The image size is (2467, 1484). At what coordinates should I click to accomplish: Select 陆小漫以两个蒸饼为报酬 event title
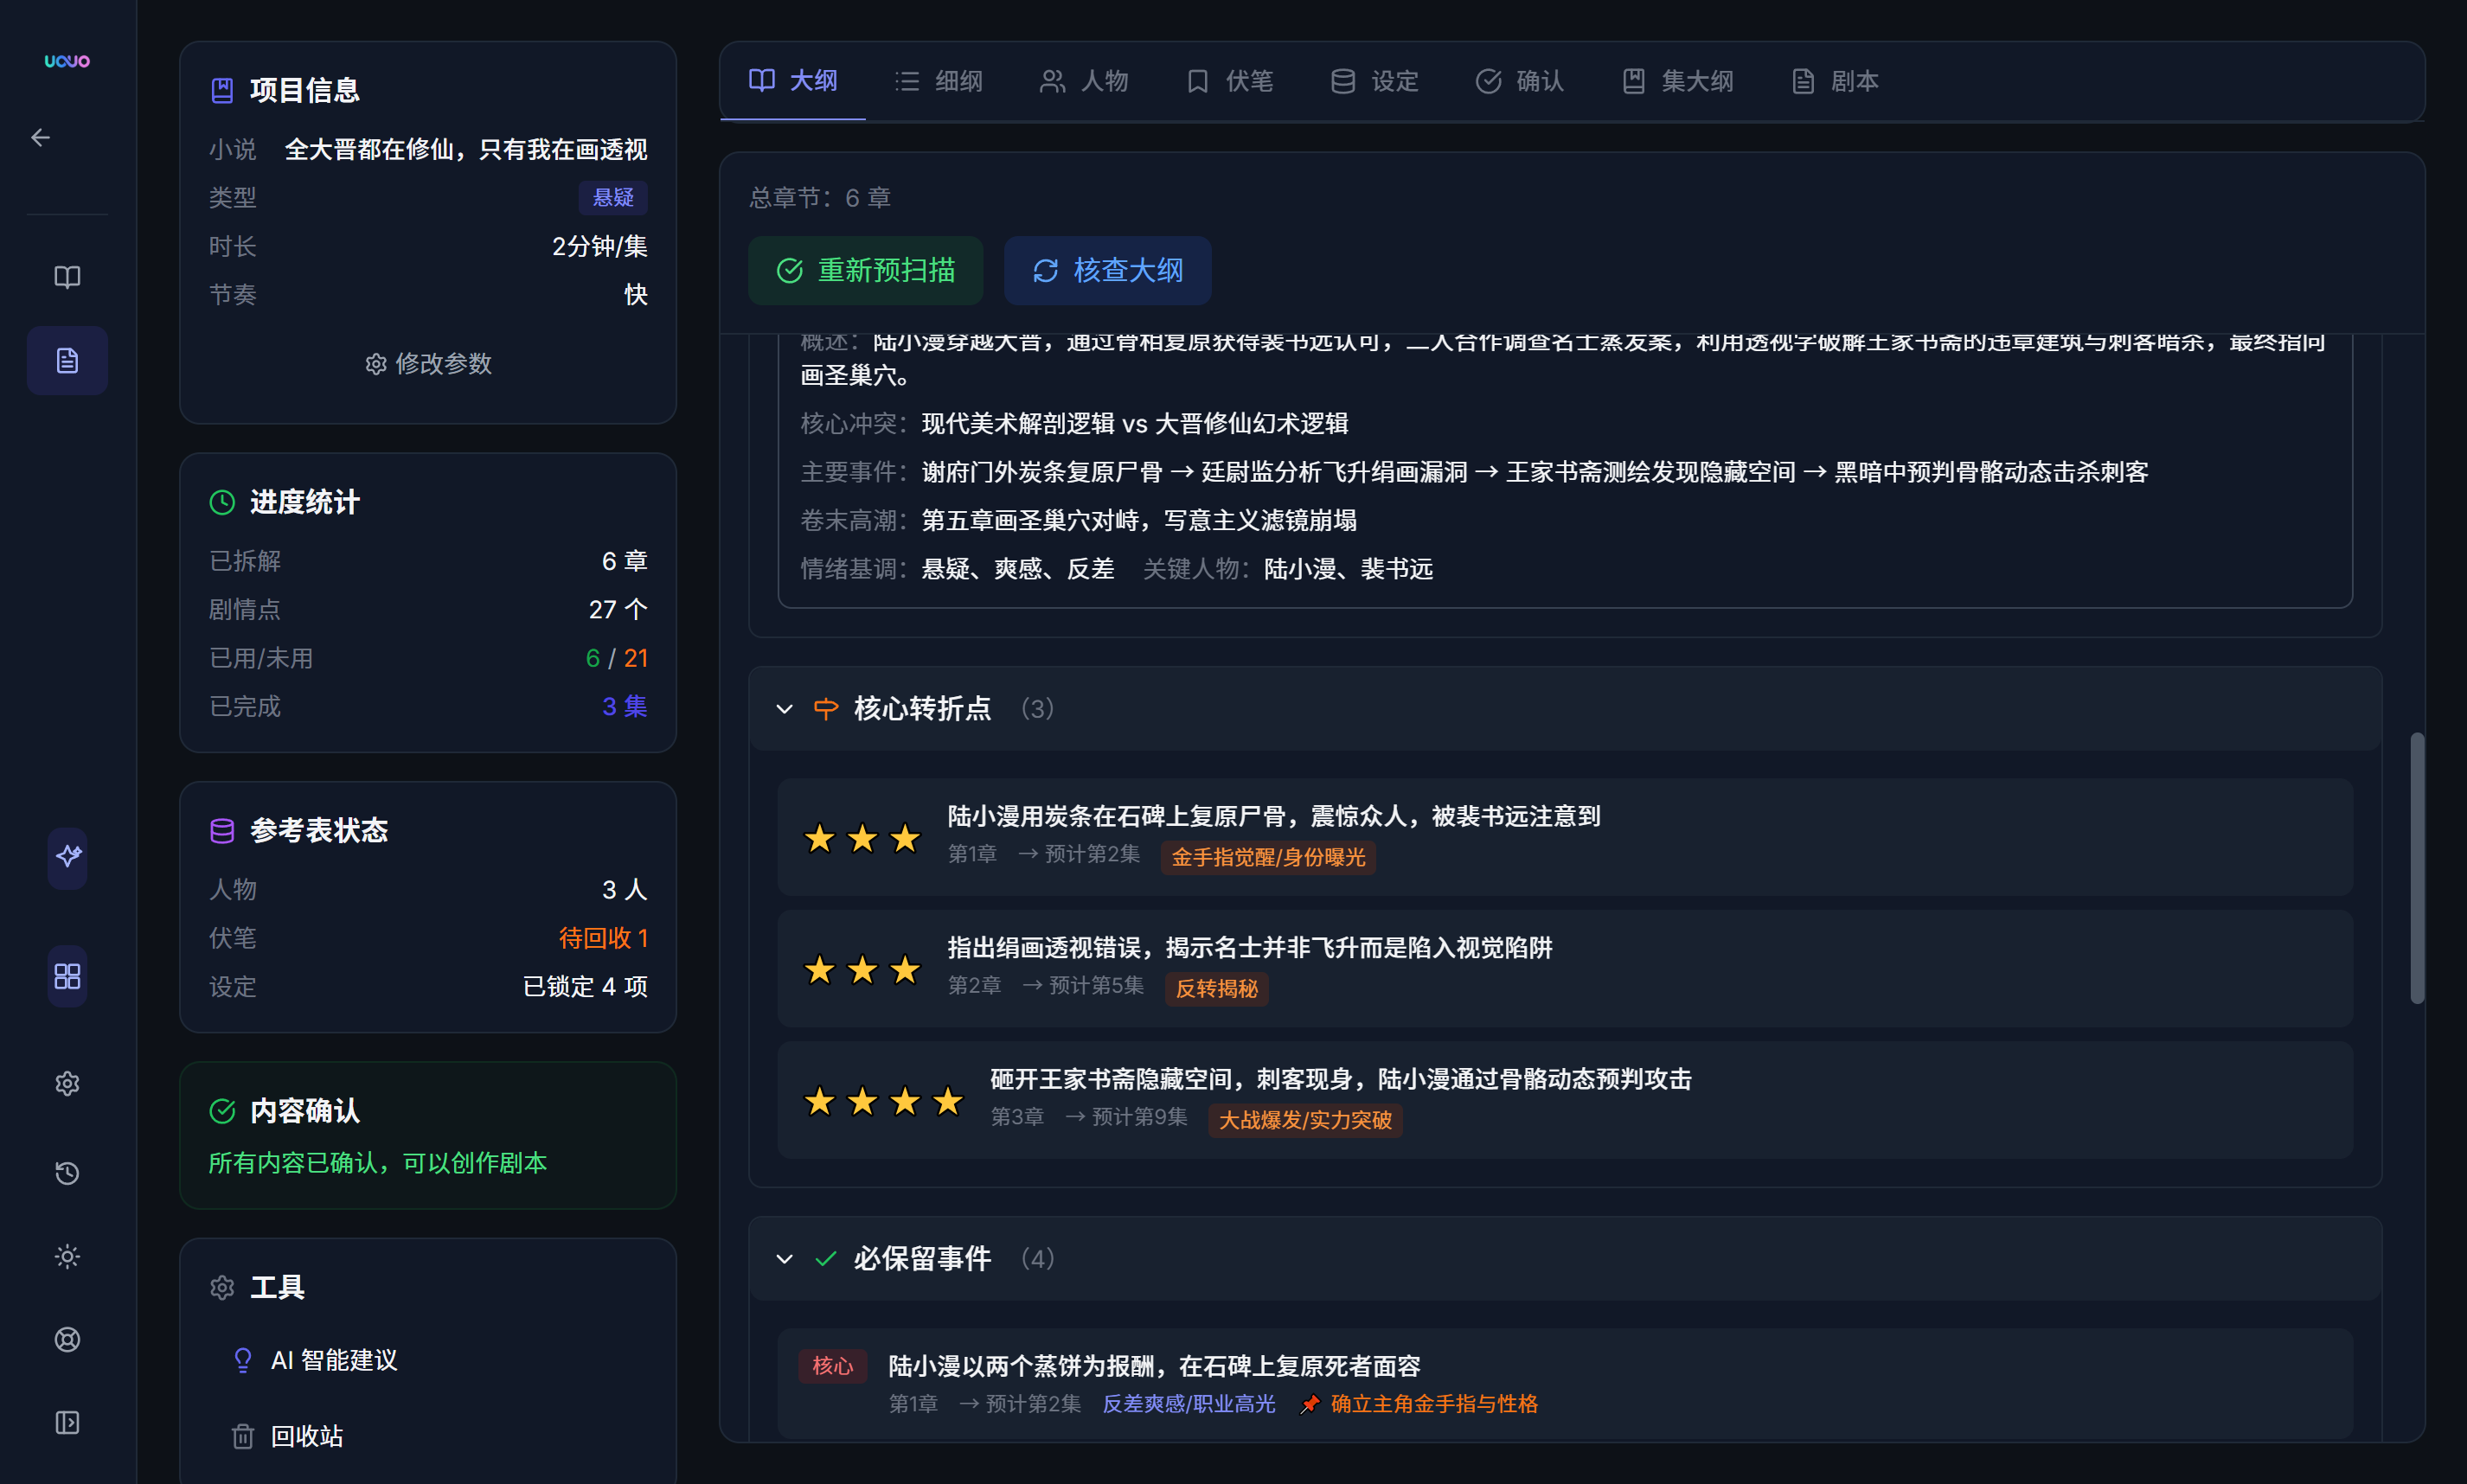pyautogui.click(x=1154, y=1366)
